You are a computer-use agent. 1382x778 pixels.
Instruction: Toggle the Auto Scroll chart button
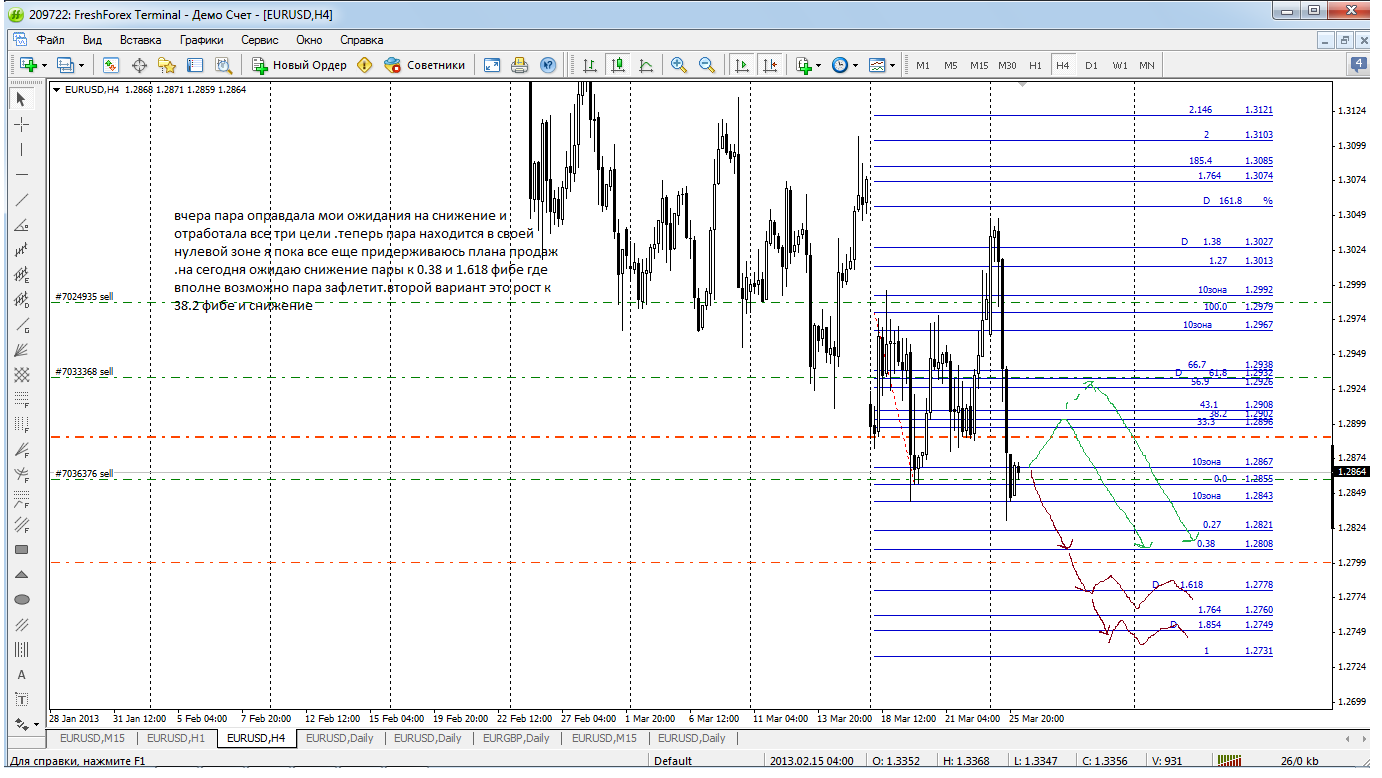(741, 65)
